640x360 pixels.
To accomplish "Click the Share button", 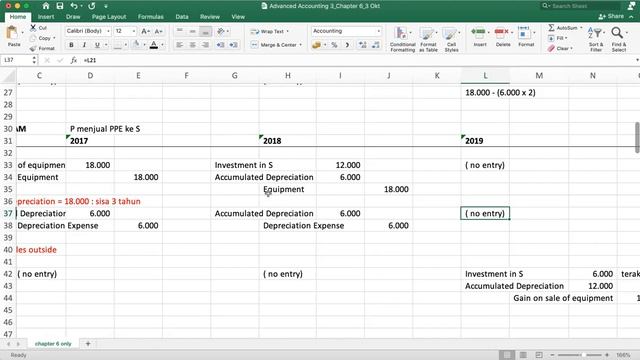I will tap(611, 16).
